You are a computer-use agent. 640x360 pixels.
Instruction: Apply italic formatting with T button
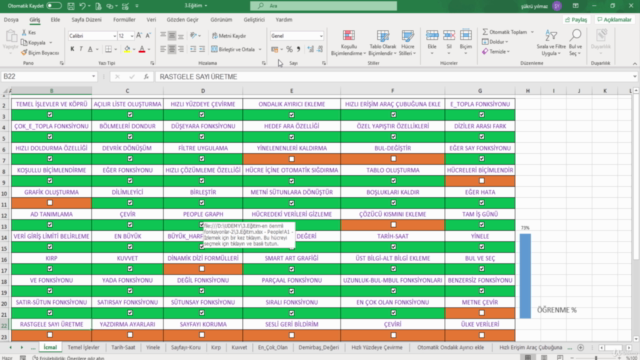(x=81, y=49)
